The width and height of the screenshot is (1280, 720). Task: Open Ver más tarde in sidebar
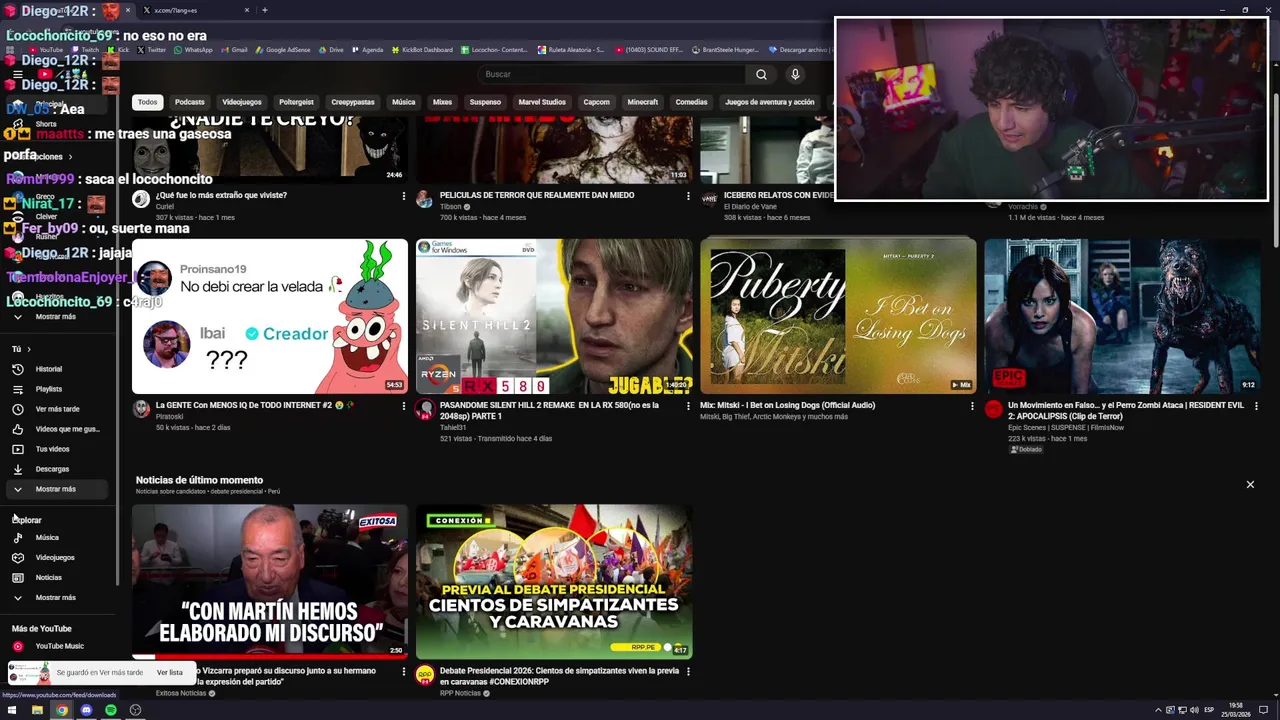point(57,409)
